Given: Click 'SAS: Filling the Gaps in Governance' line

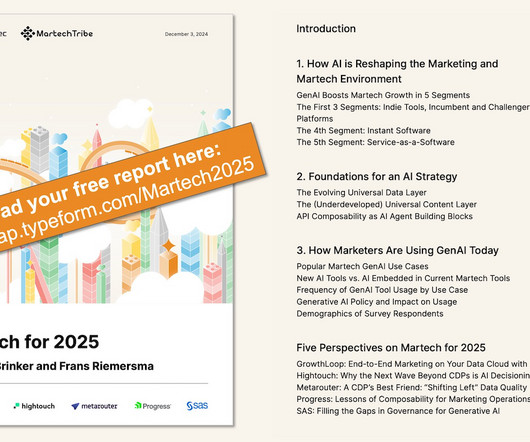Looking at the screenshot, I should click(x=398, y=411).
